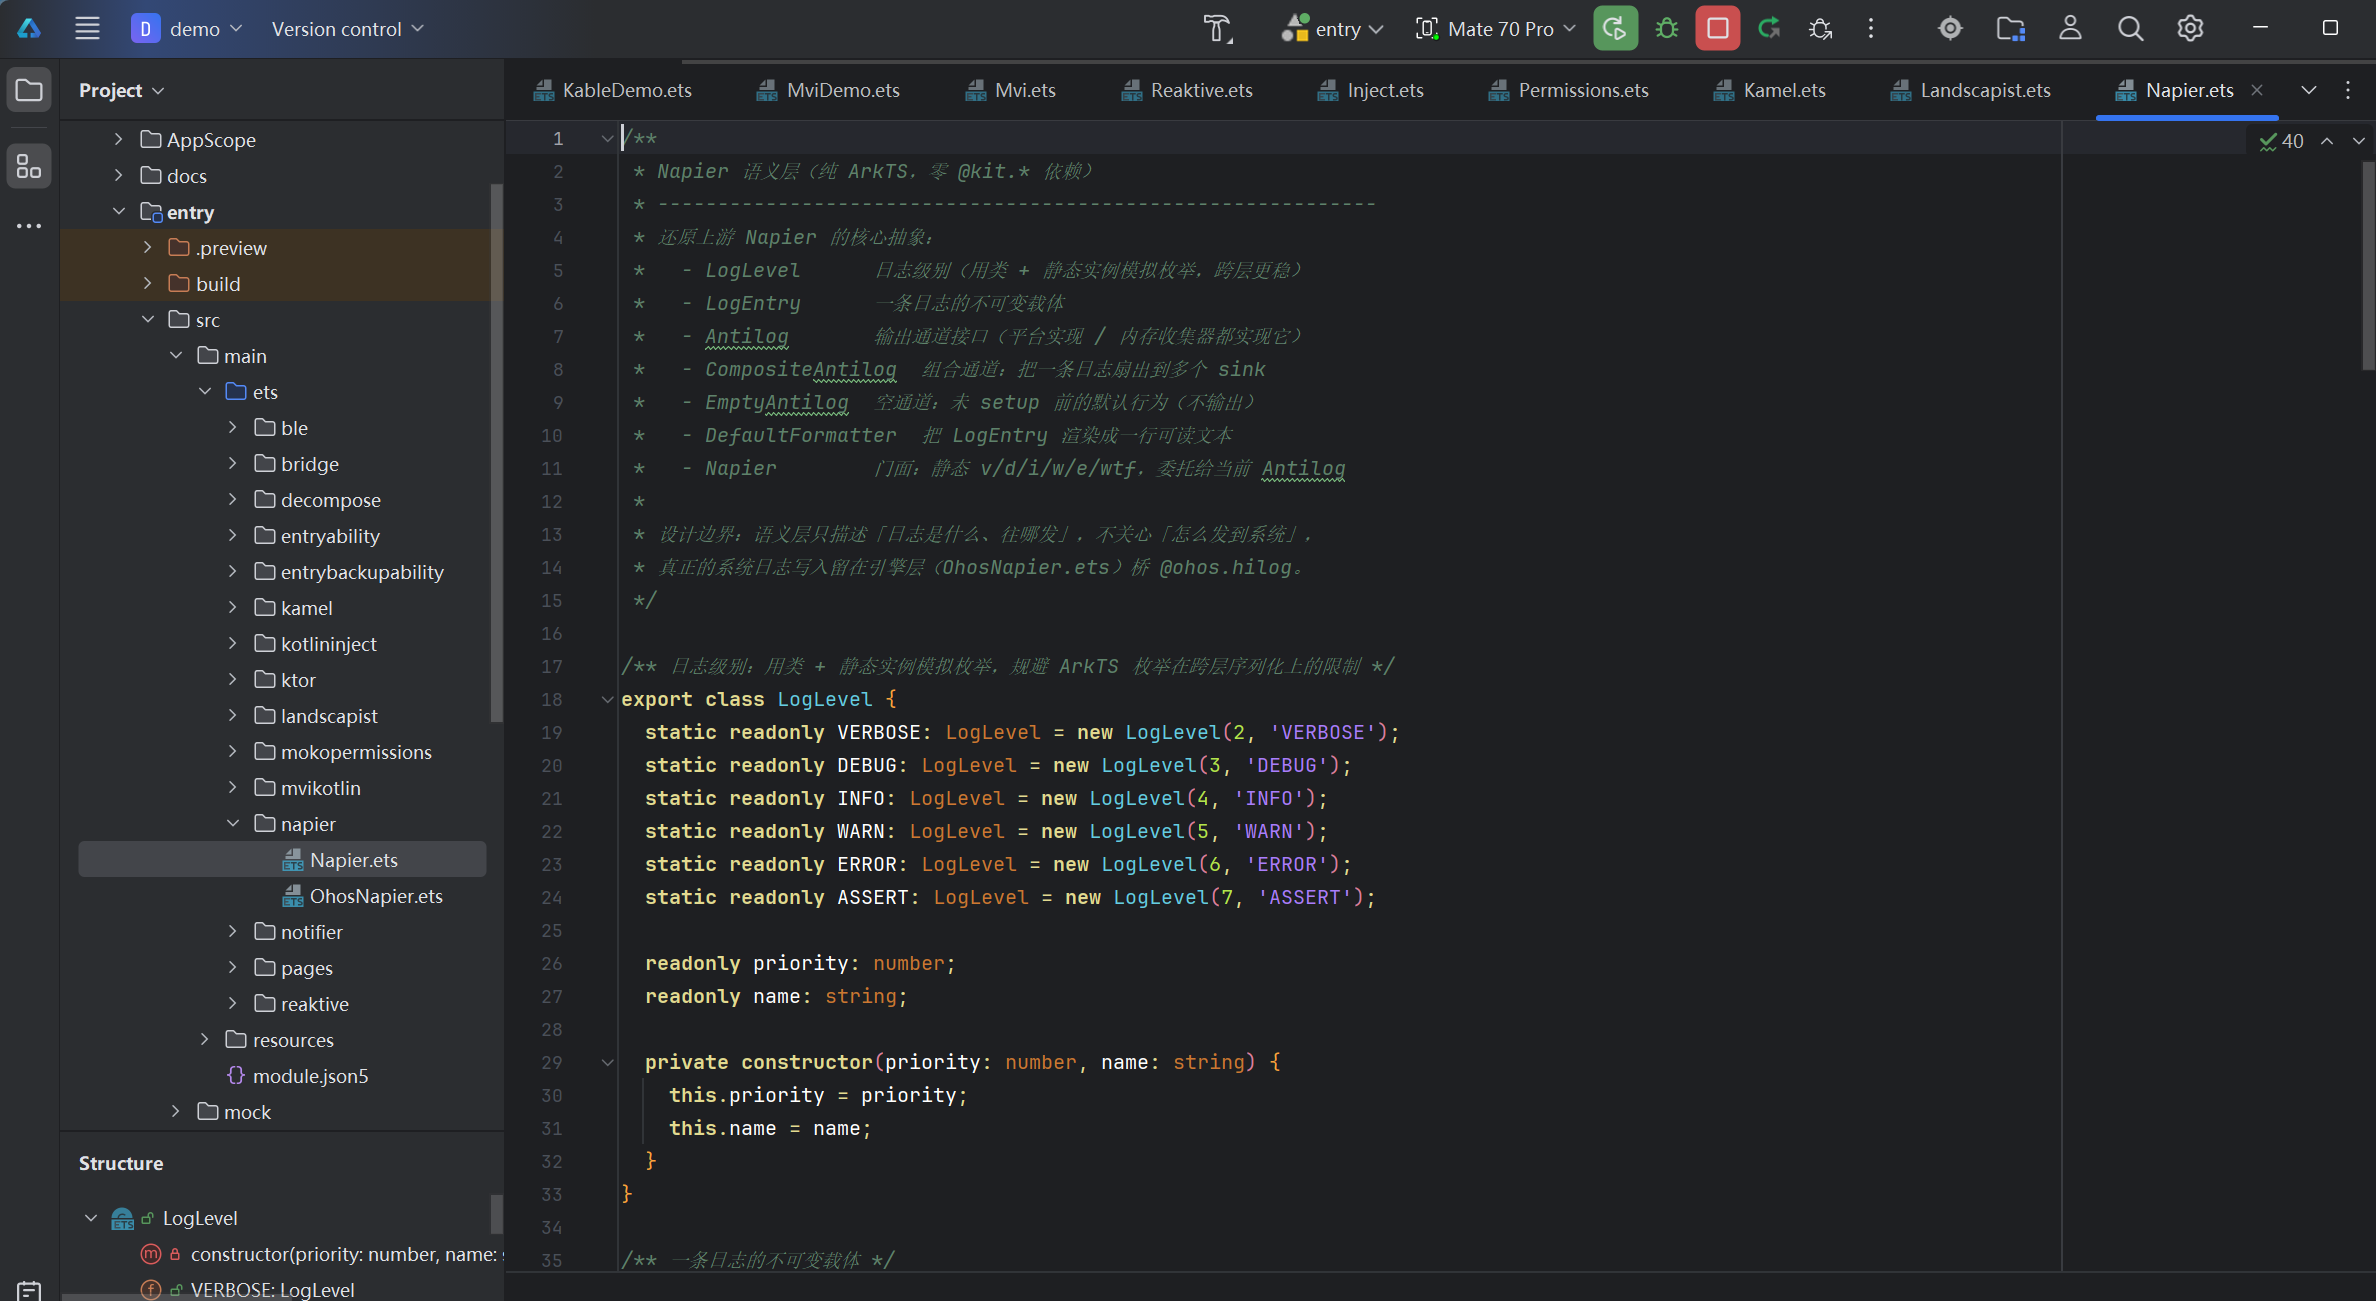Screen dimensions: 2376x1301
Task: Open the Version control dropdown
Action: (x=348, y=29)
